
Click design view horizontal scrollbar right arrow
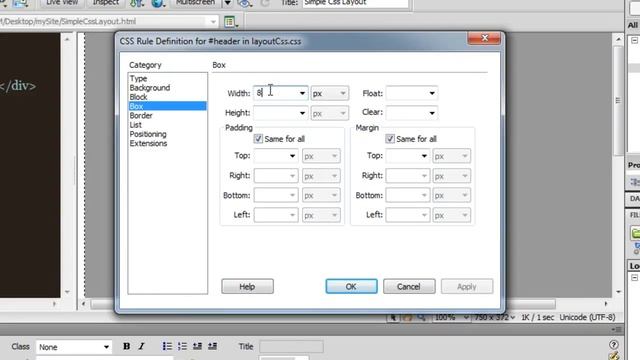606,304
